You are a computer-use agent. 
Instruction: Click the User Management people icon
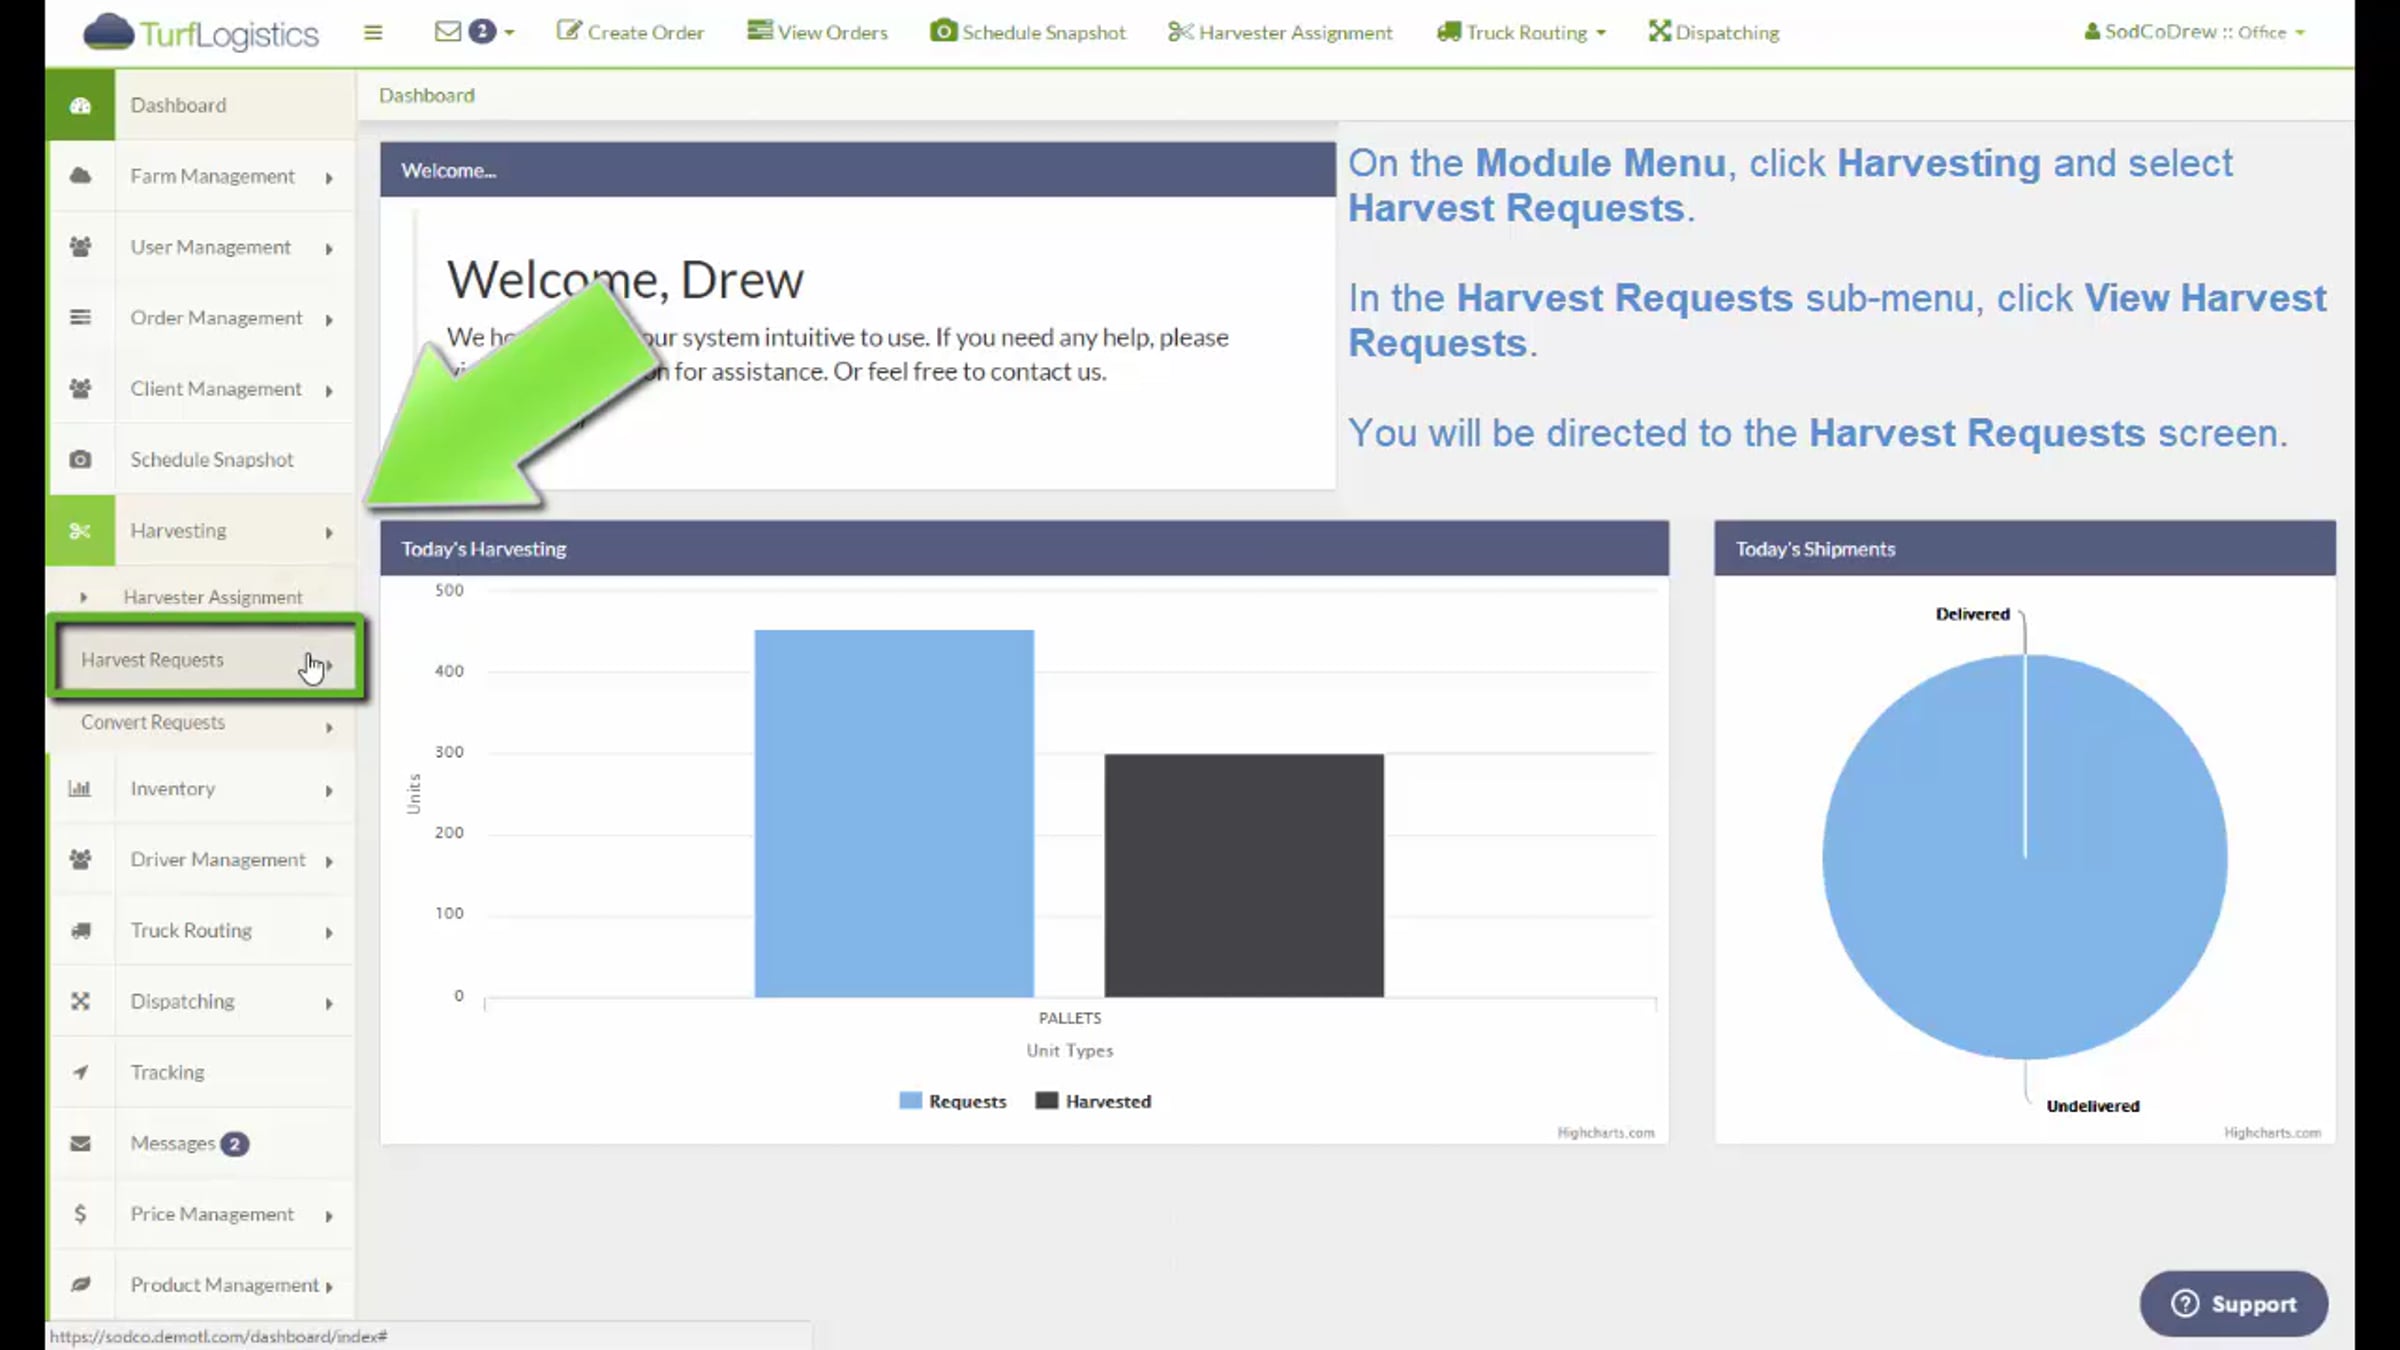pyautogui.click(x=80, y=247)
